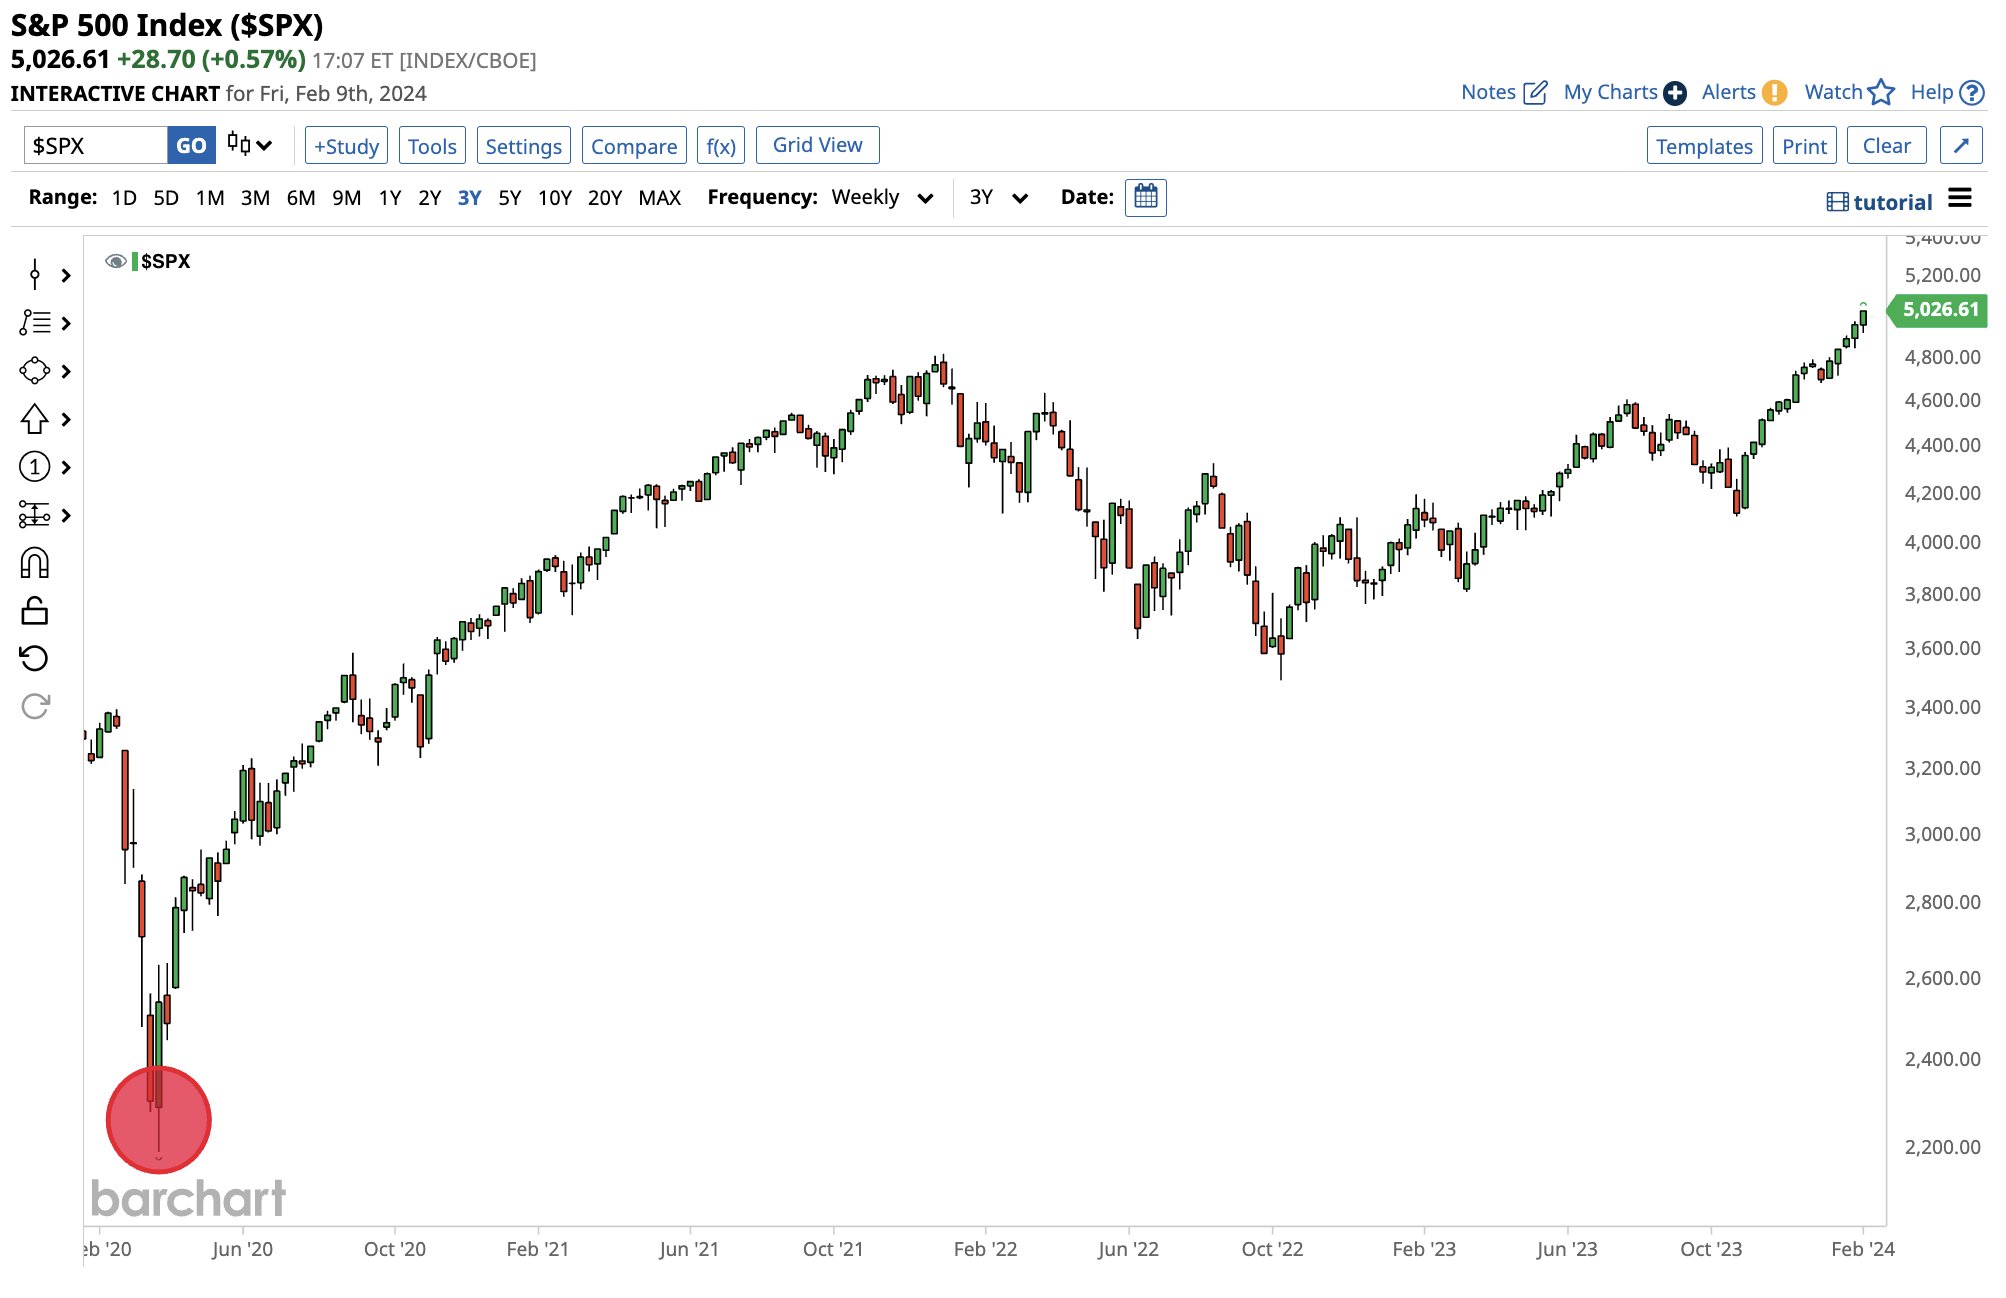Click the Watch star icon

coord(1881,93)
